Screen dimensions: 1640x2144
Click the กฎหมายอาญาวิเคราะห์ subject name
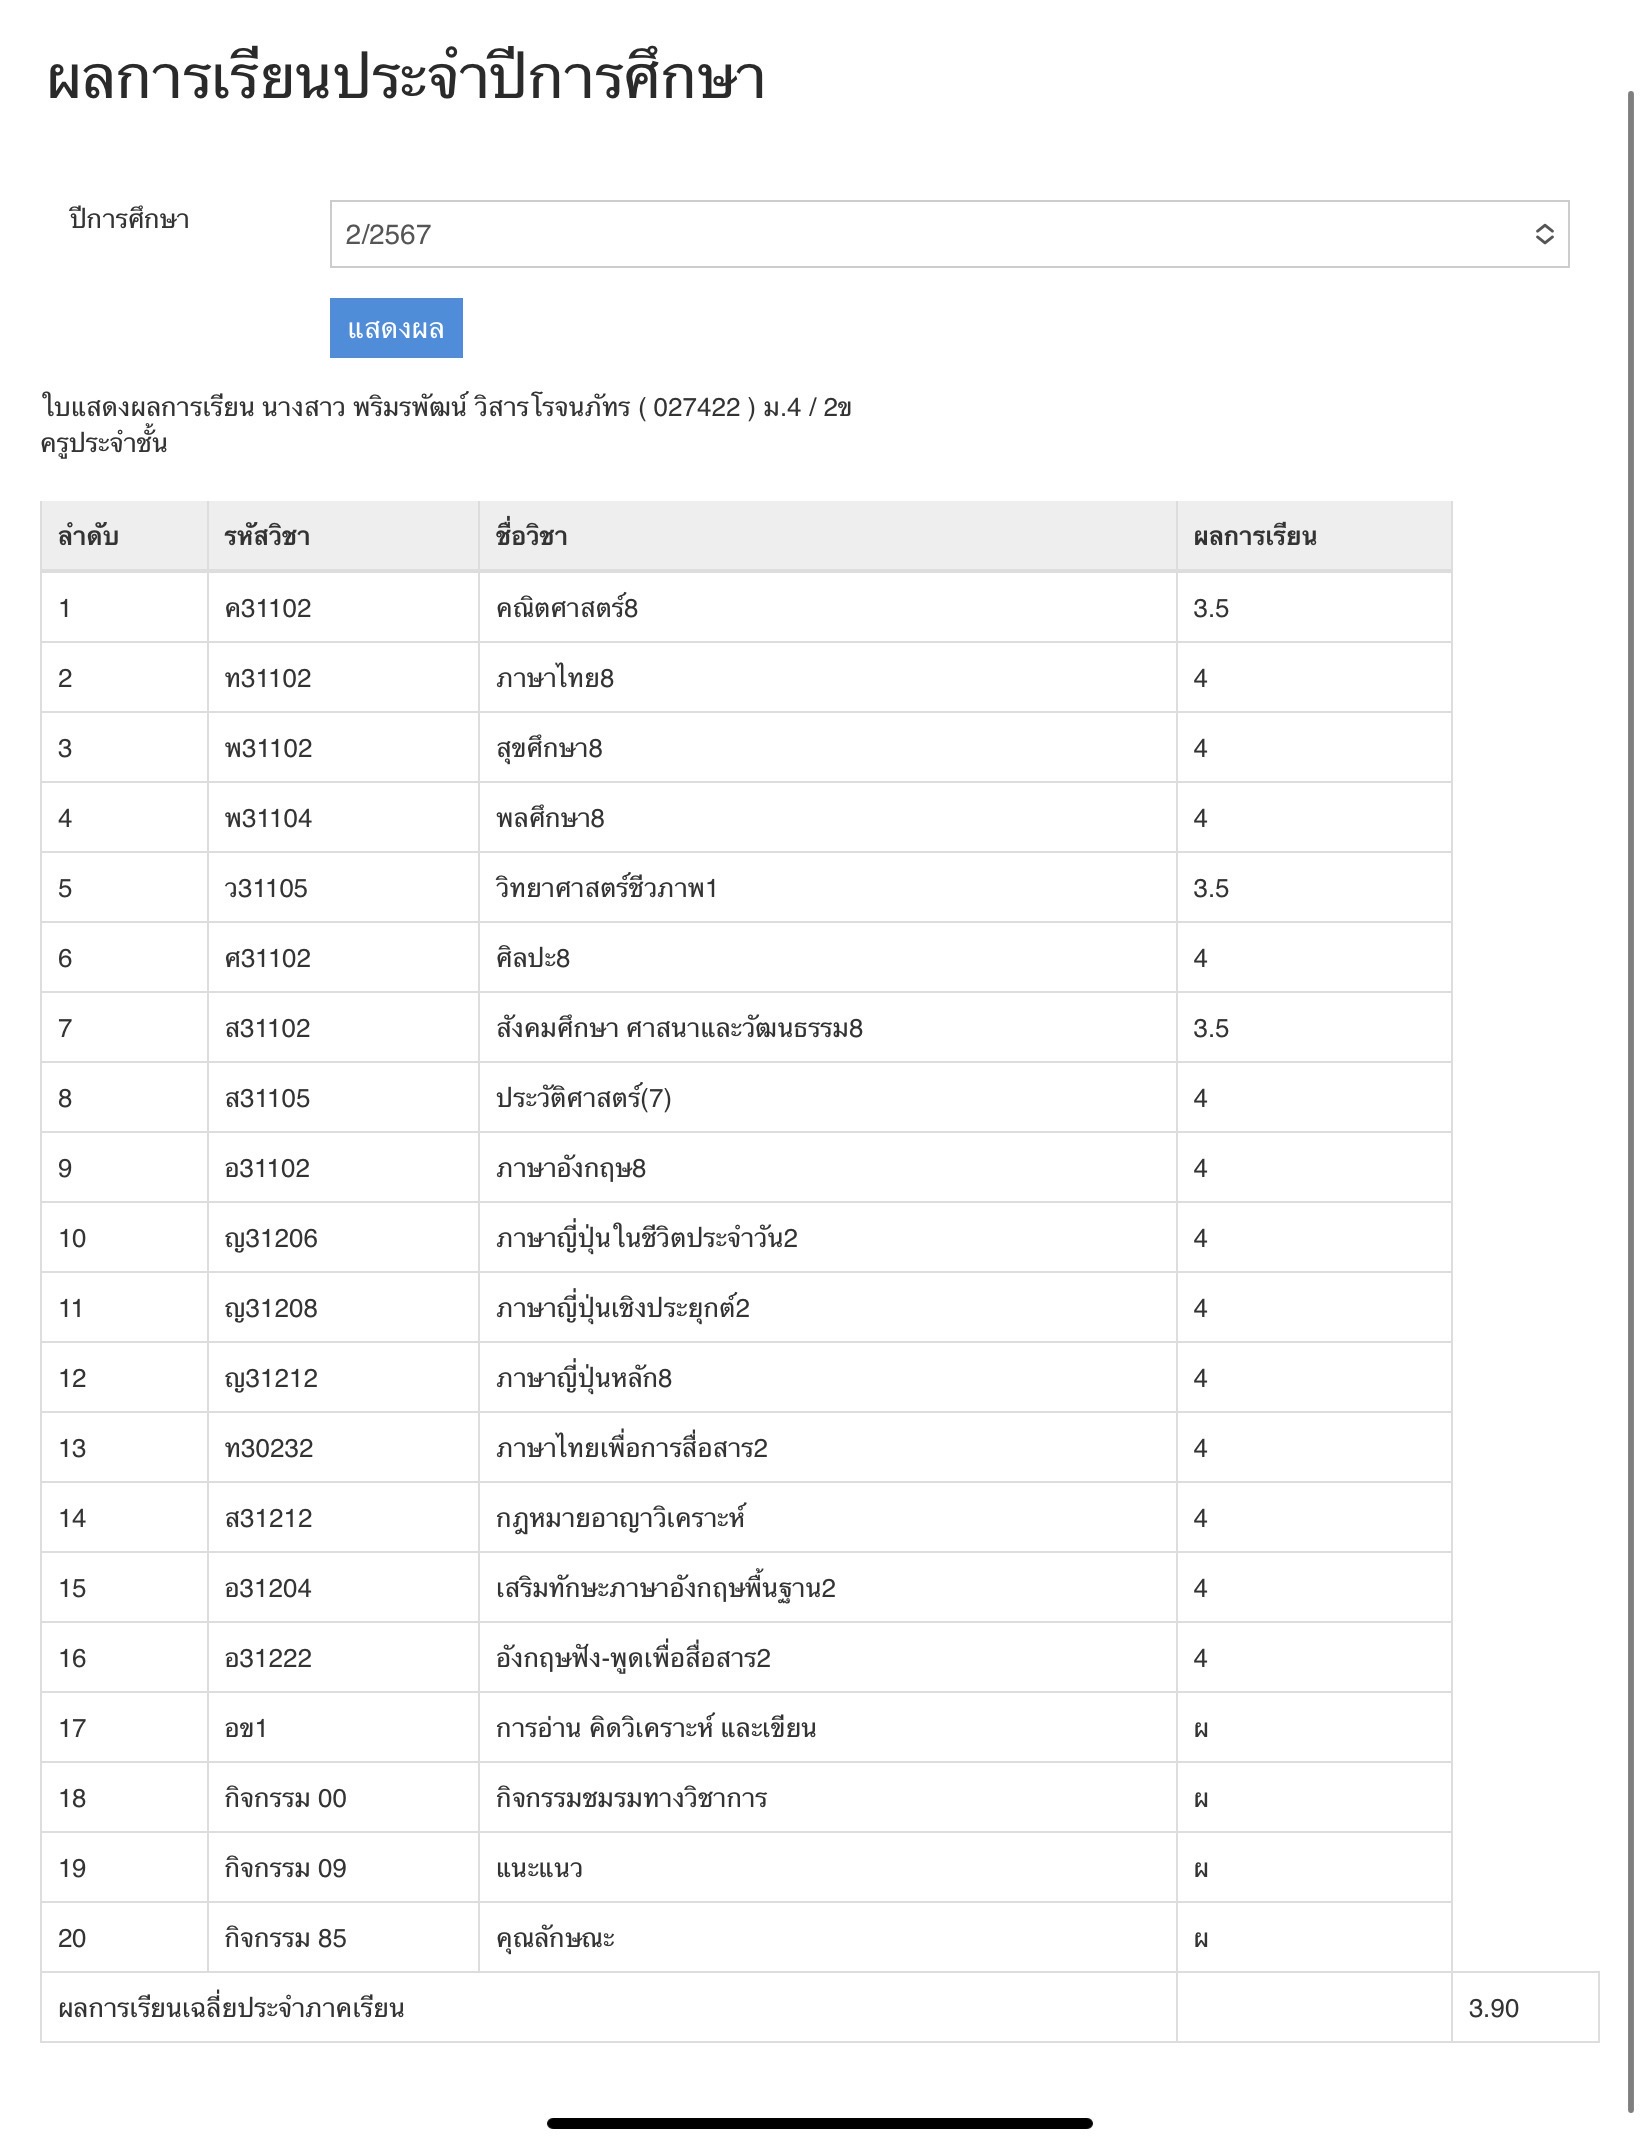620,1518
